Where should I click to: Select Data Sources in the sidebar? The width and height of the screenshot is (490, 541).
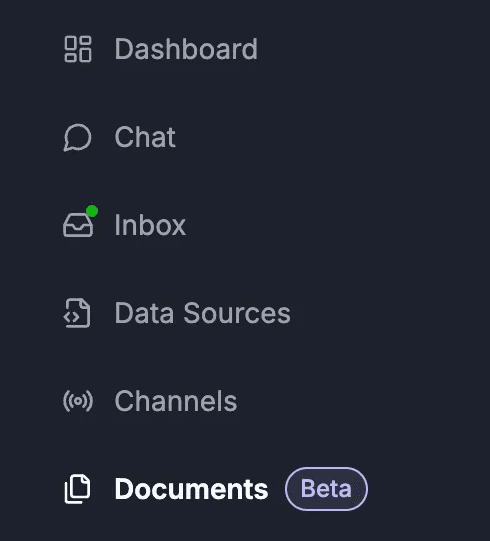[177, 313]
